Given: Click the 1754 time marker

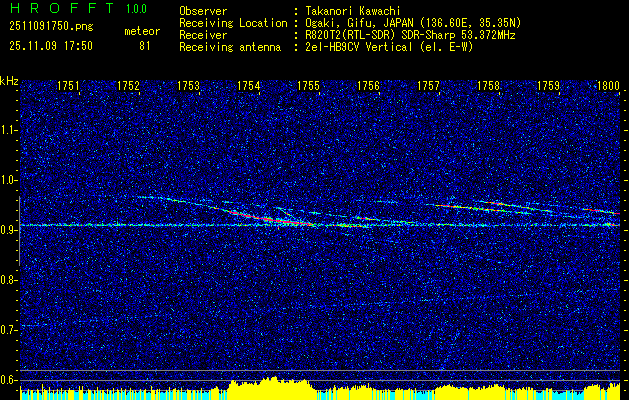Looking at the screenshot, I should 248,86.
